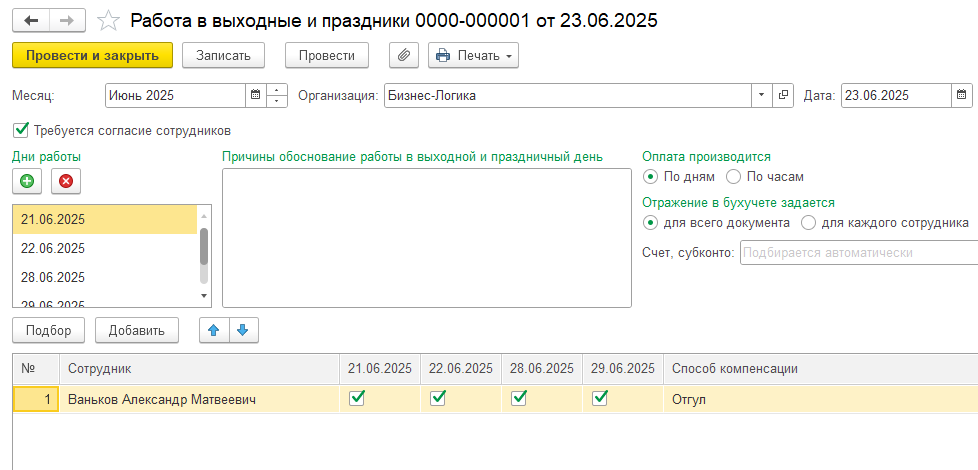Uncheck 28.06.2025 for Ваньков Александр

pyautogui.click(x=519, y=398)
